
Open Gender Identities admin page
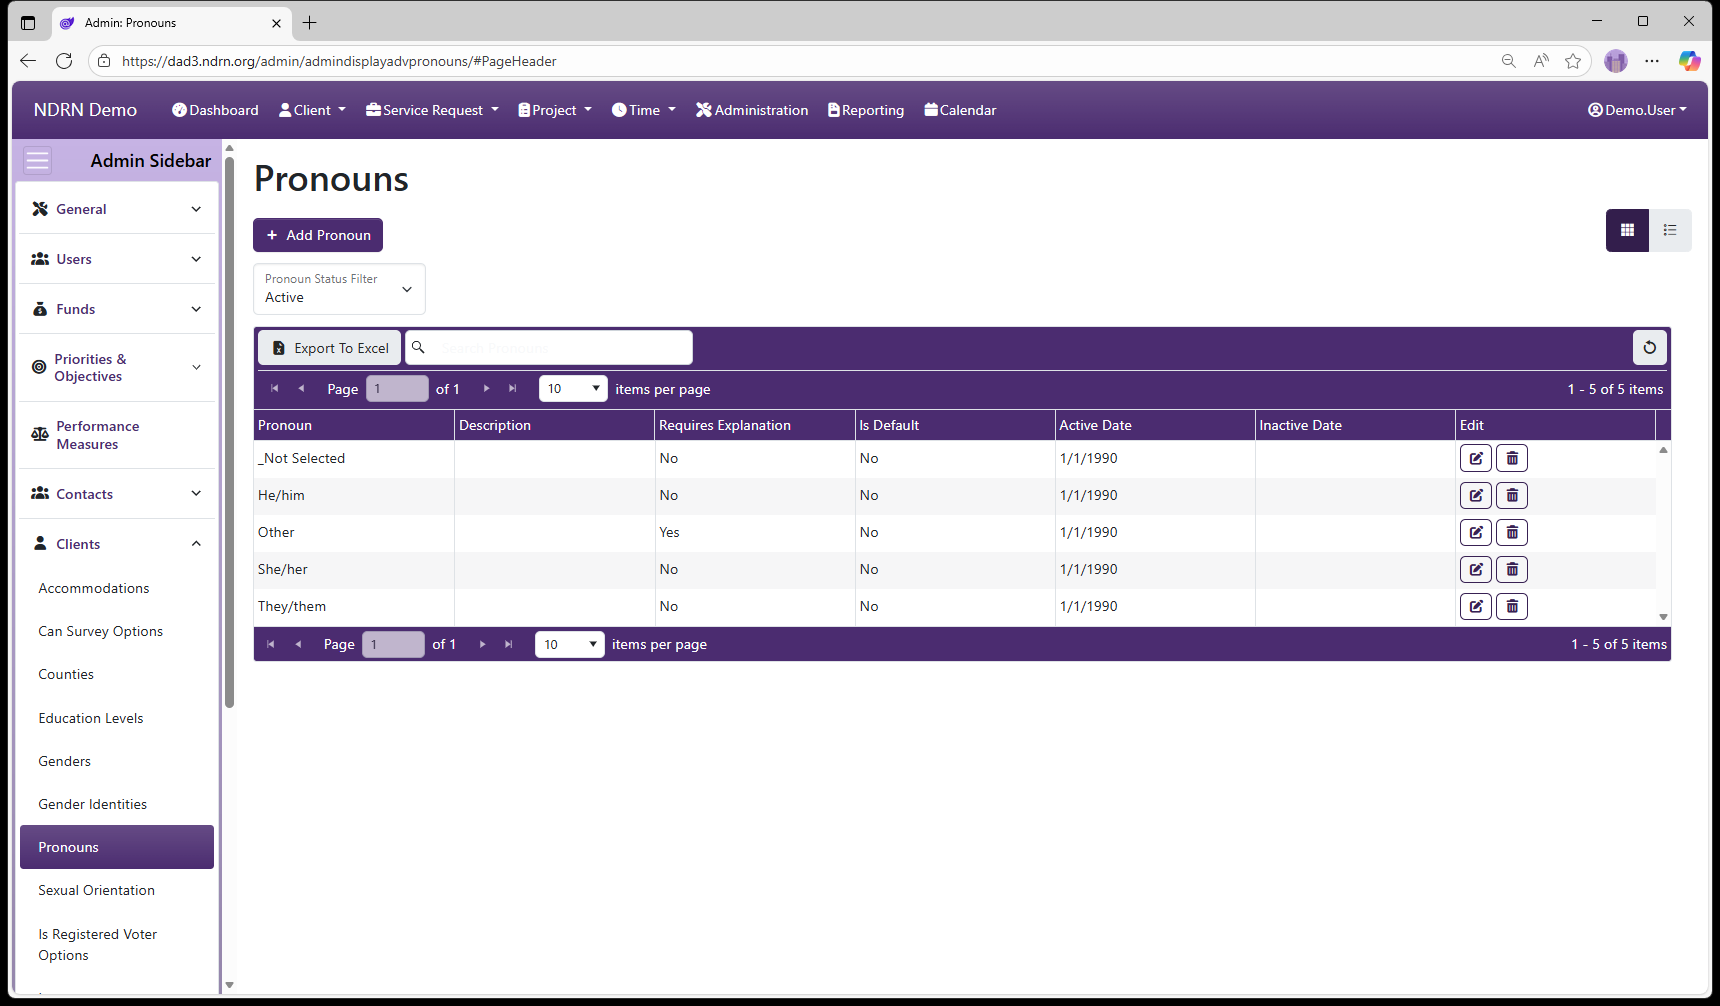coord(92,804)
